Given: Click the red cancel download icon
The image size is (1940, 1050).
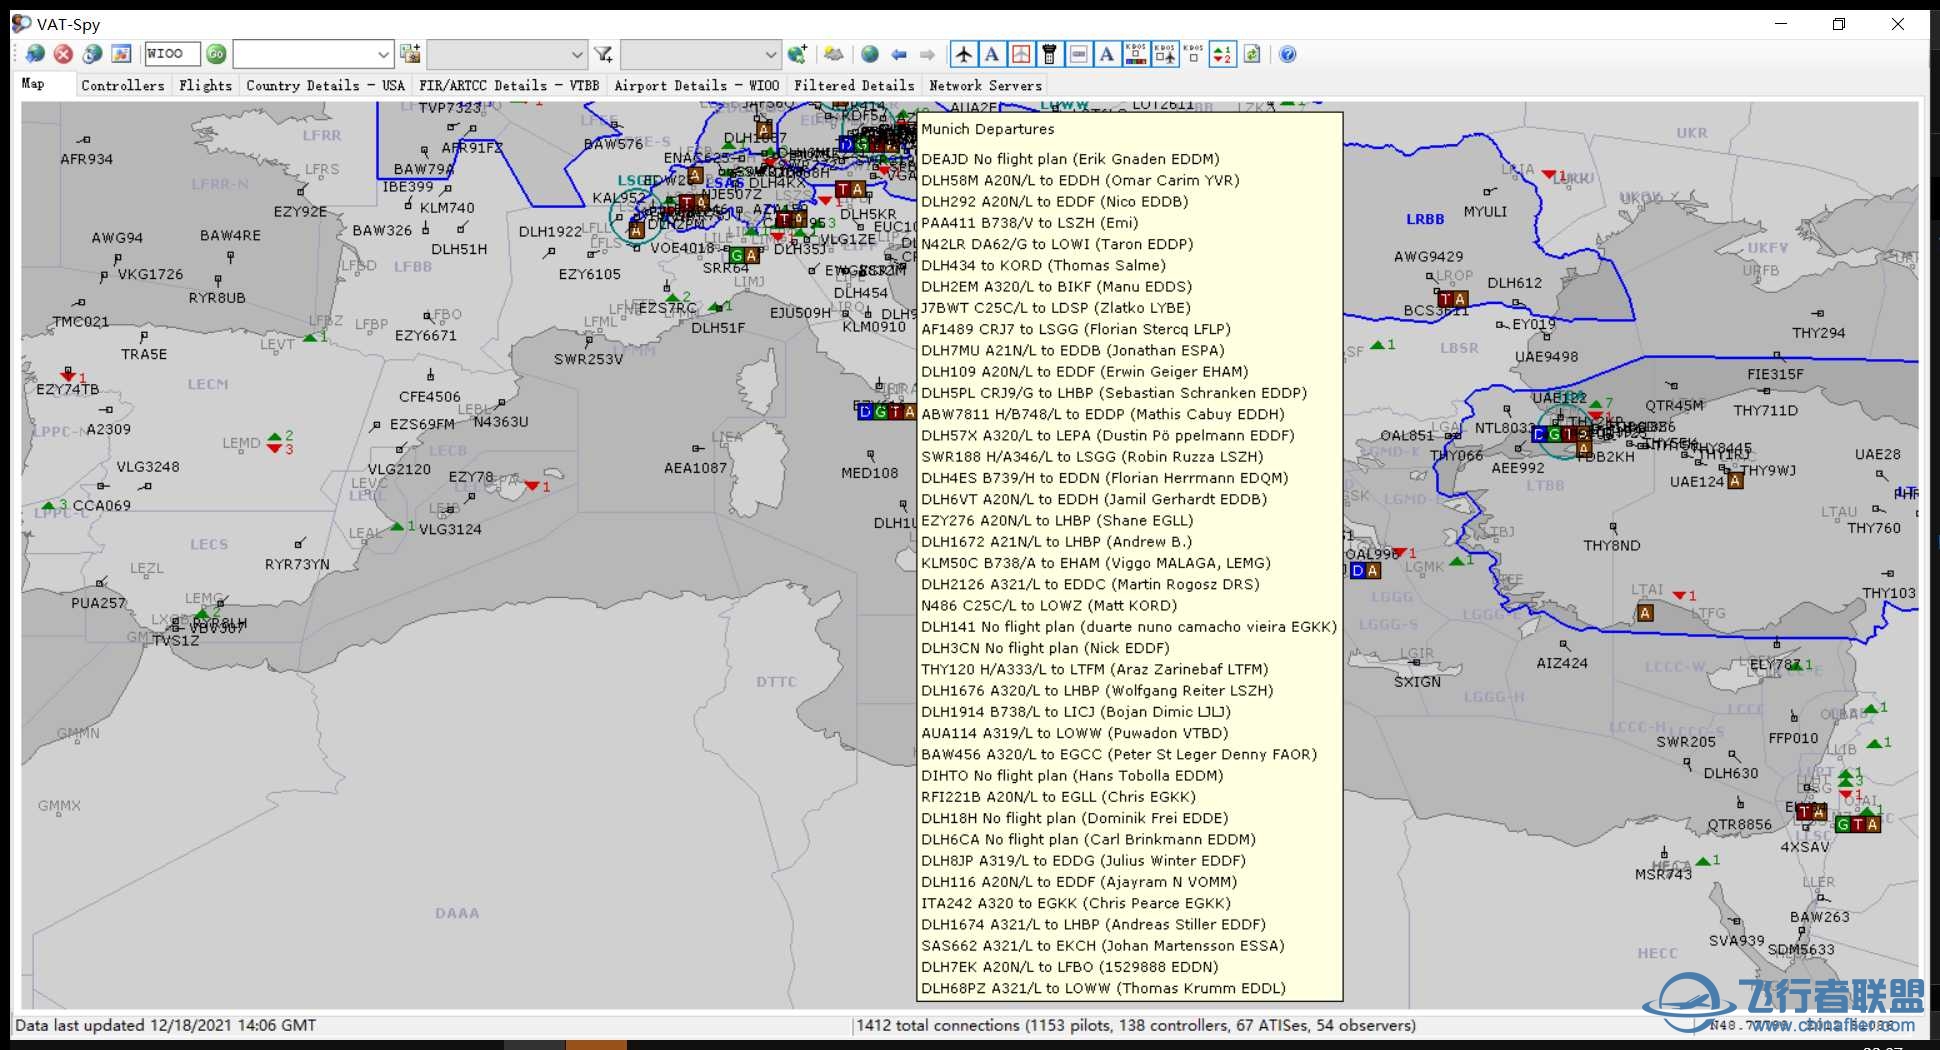Looking at the screenshot, I should (x=63, y=54).
